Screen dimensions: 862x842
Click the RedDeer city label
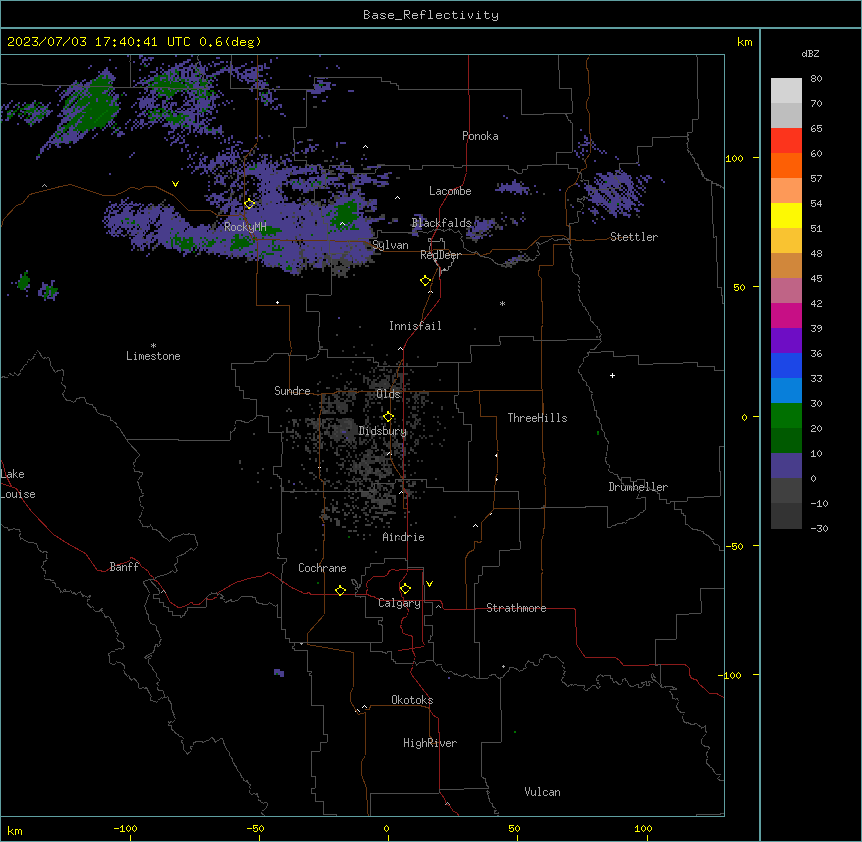pyautogui.click(x=440, y=255)
